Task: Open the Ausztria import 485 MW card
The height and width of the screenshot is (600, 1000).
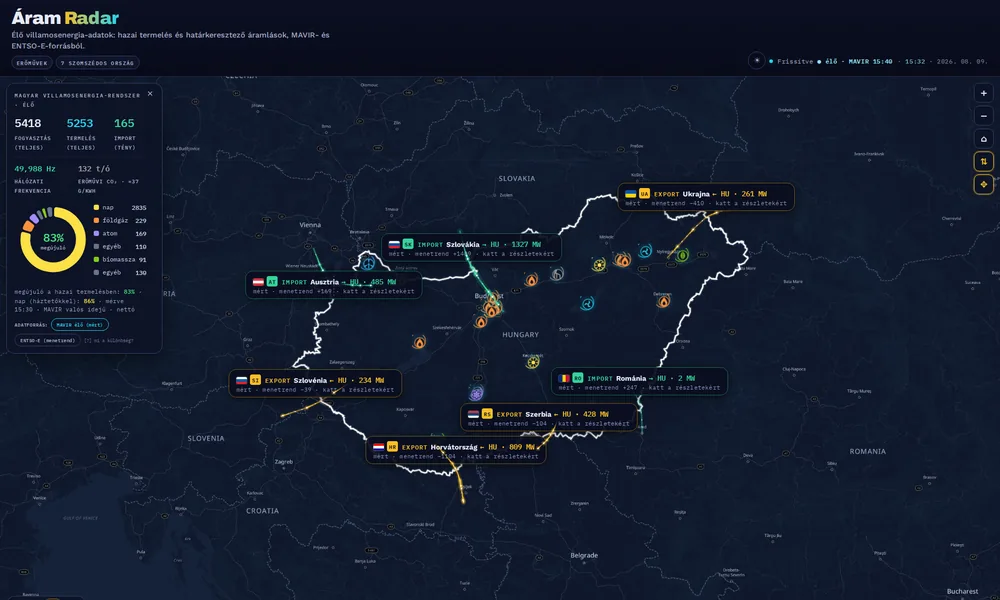Action: 334,286
